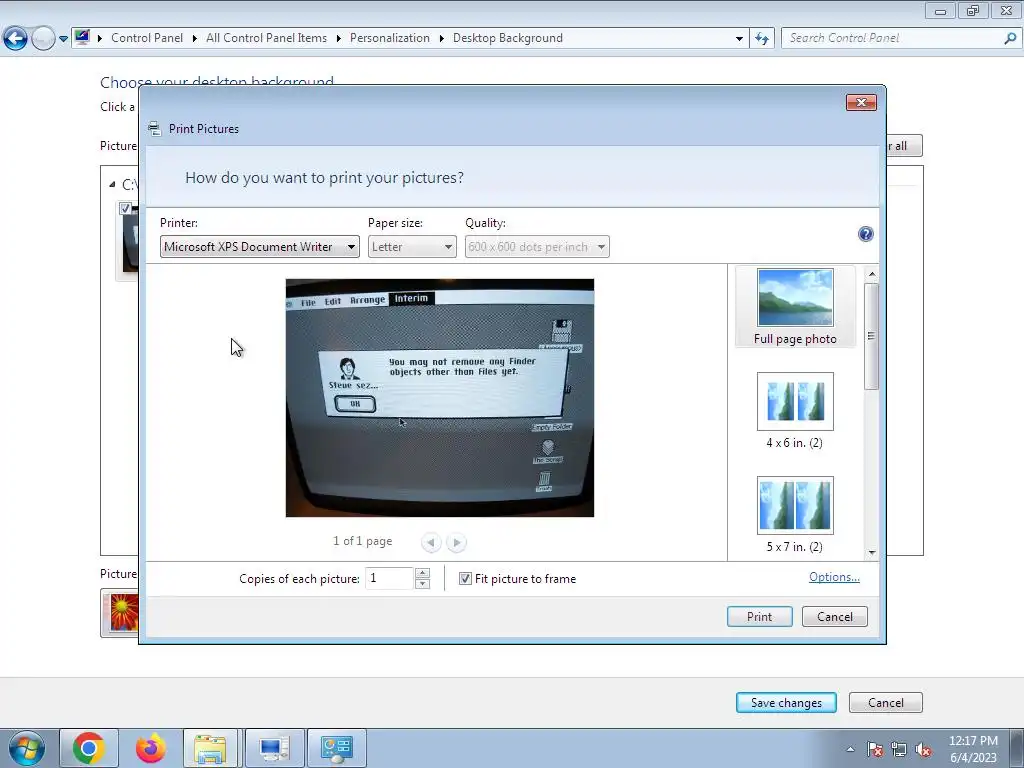Collapse the C:\ folder group triangle
1024x768 pixels.
[112, 185]
